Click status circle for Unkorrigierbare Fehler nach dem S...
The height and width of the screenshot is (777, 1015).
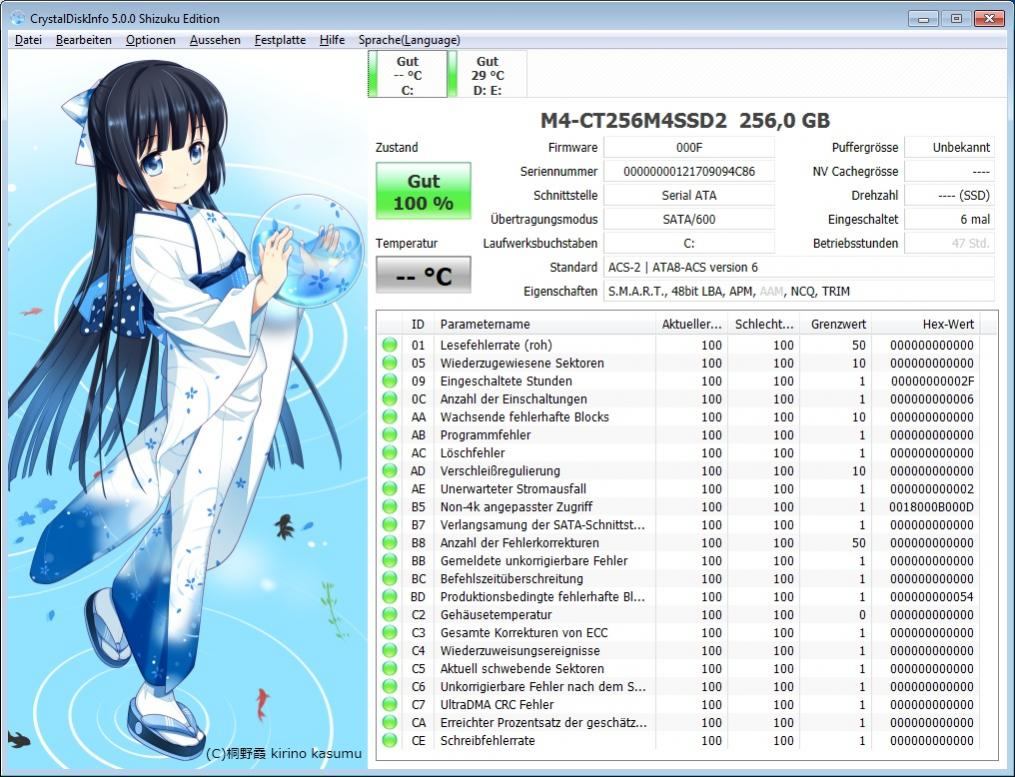coord(390,686)
